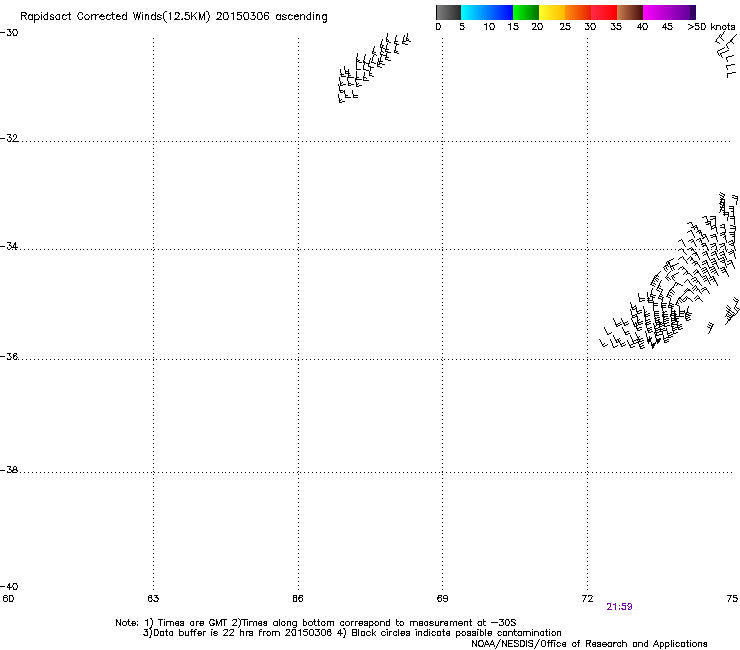
Task: Click the -32 latitude axis label
Action: (9, 138)
